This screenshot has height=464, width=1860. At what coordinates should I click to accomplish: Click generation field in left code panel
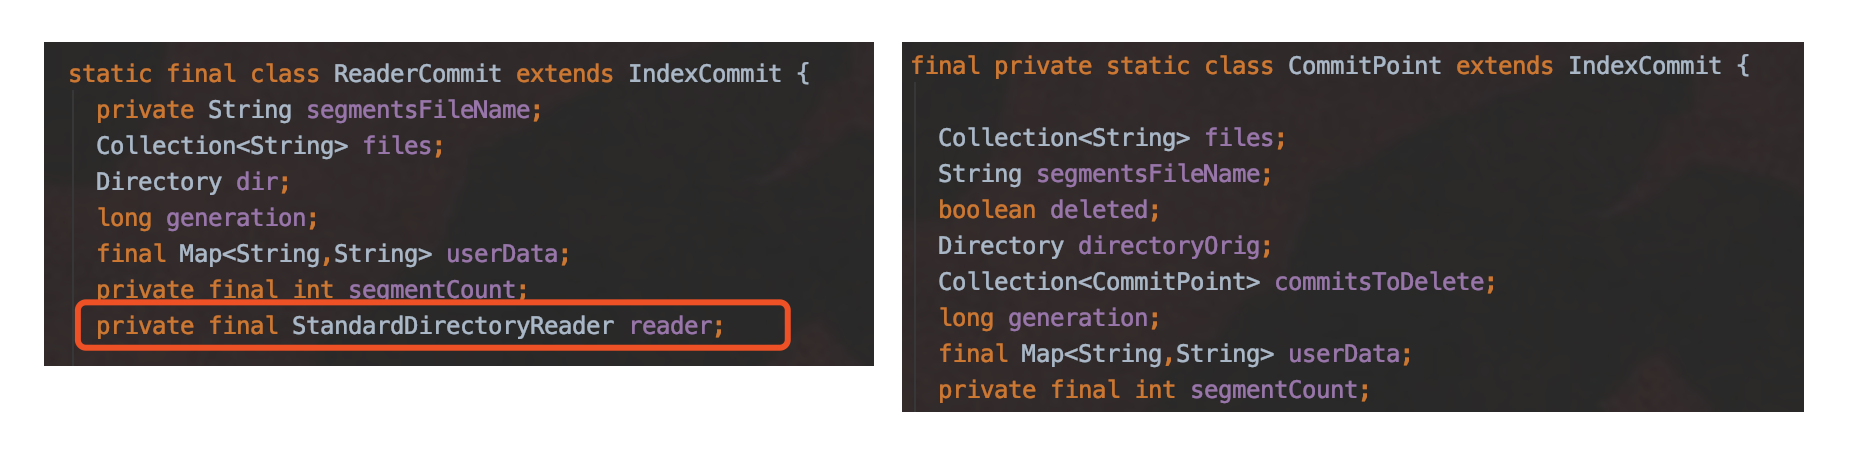point(236,218)
